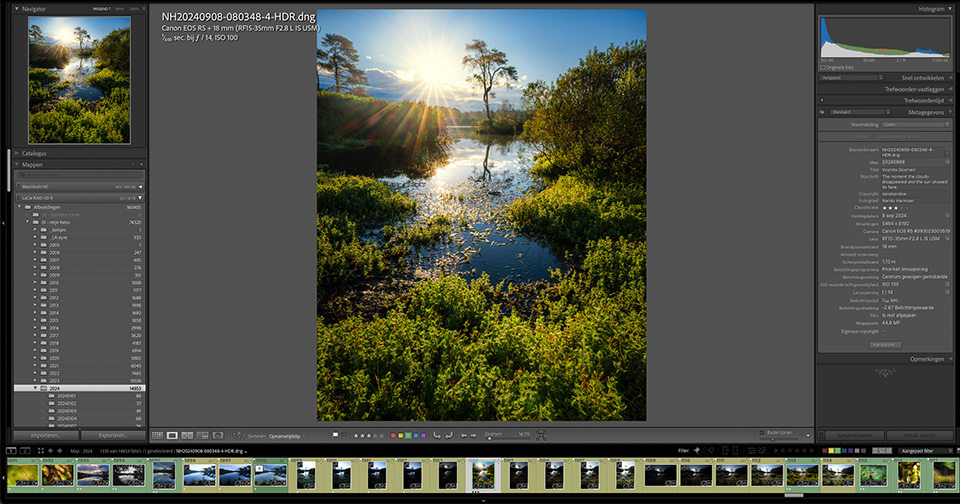Switch to Grid view in toolbar
Viewport: 960px width, 504px height.
coord(157,435)
